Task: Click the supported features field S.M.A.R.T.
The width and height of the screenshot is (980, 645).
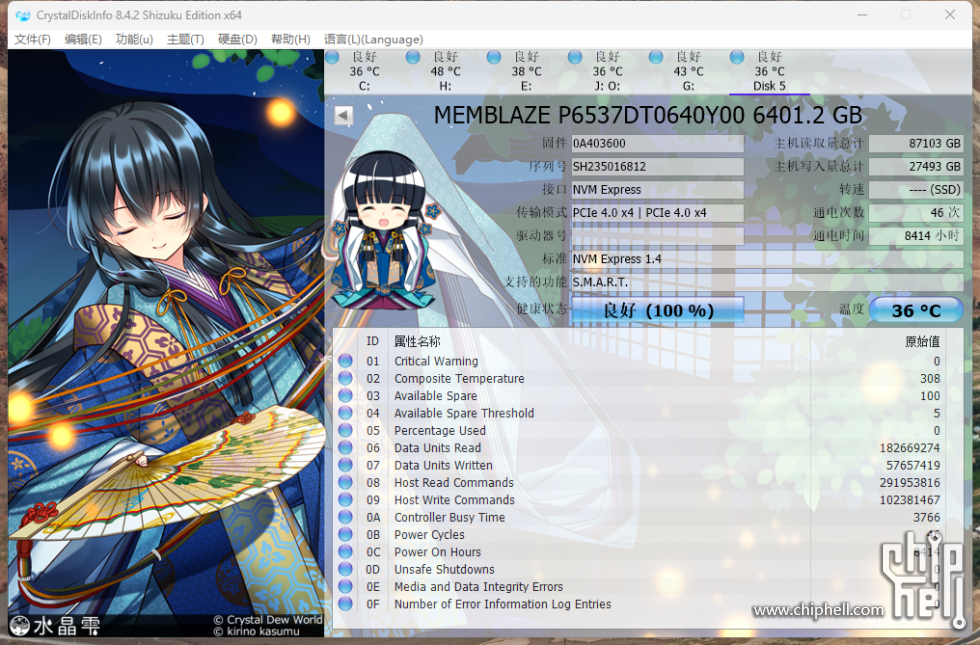Action: (x=768, y=282)
